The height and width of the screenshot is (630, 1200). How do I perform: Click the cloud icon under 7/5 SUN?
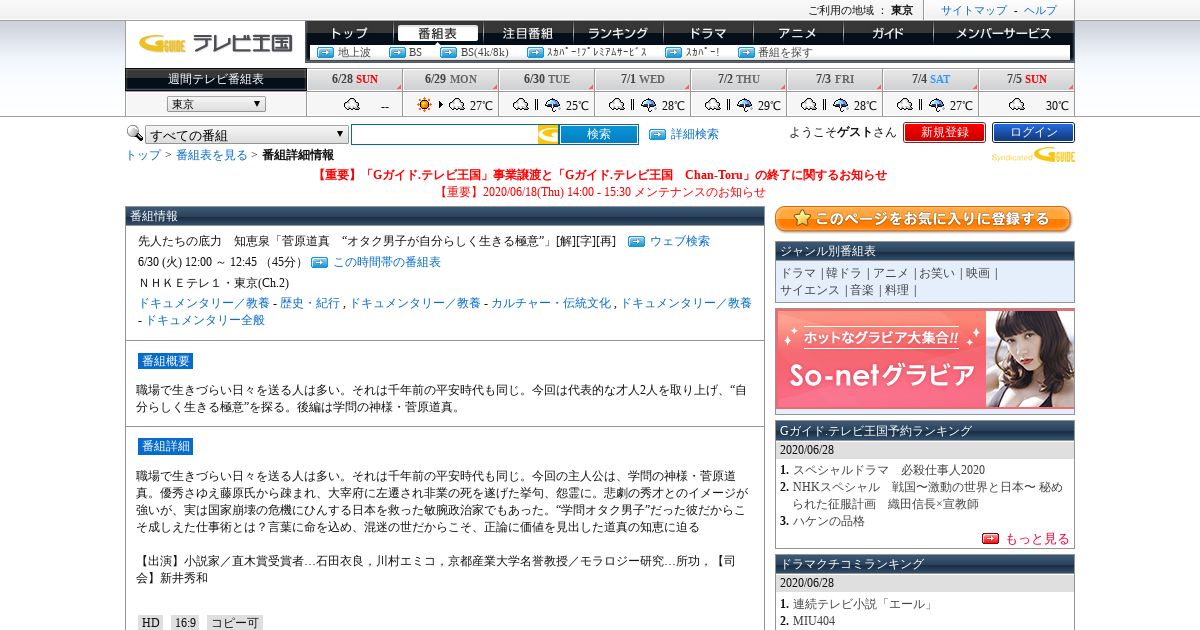(x=1017, y=104)
